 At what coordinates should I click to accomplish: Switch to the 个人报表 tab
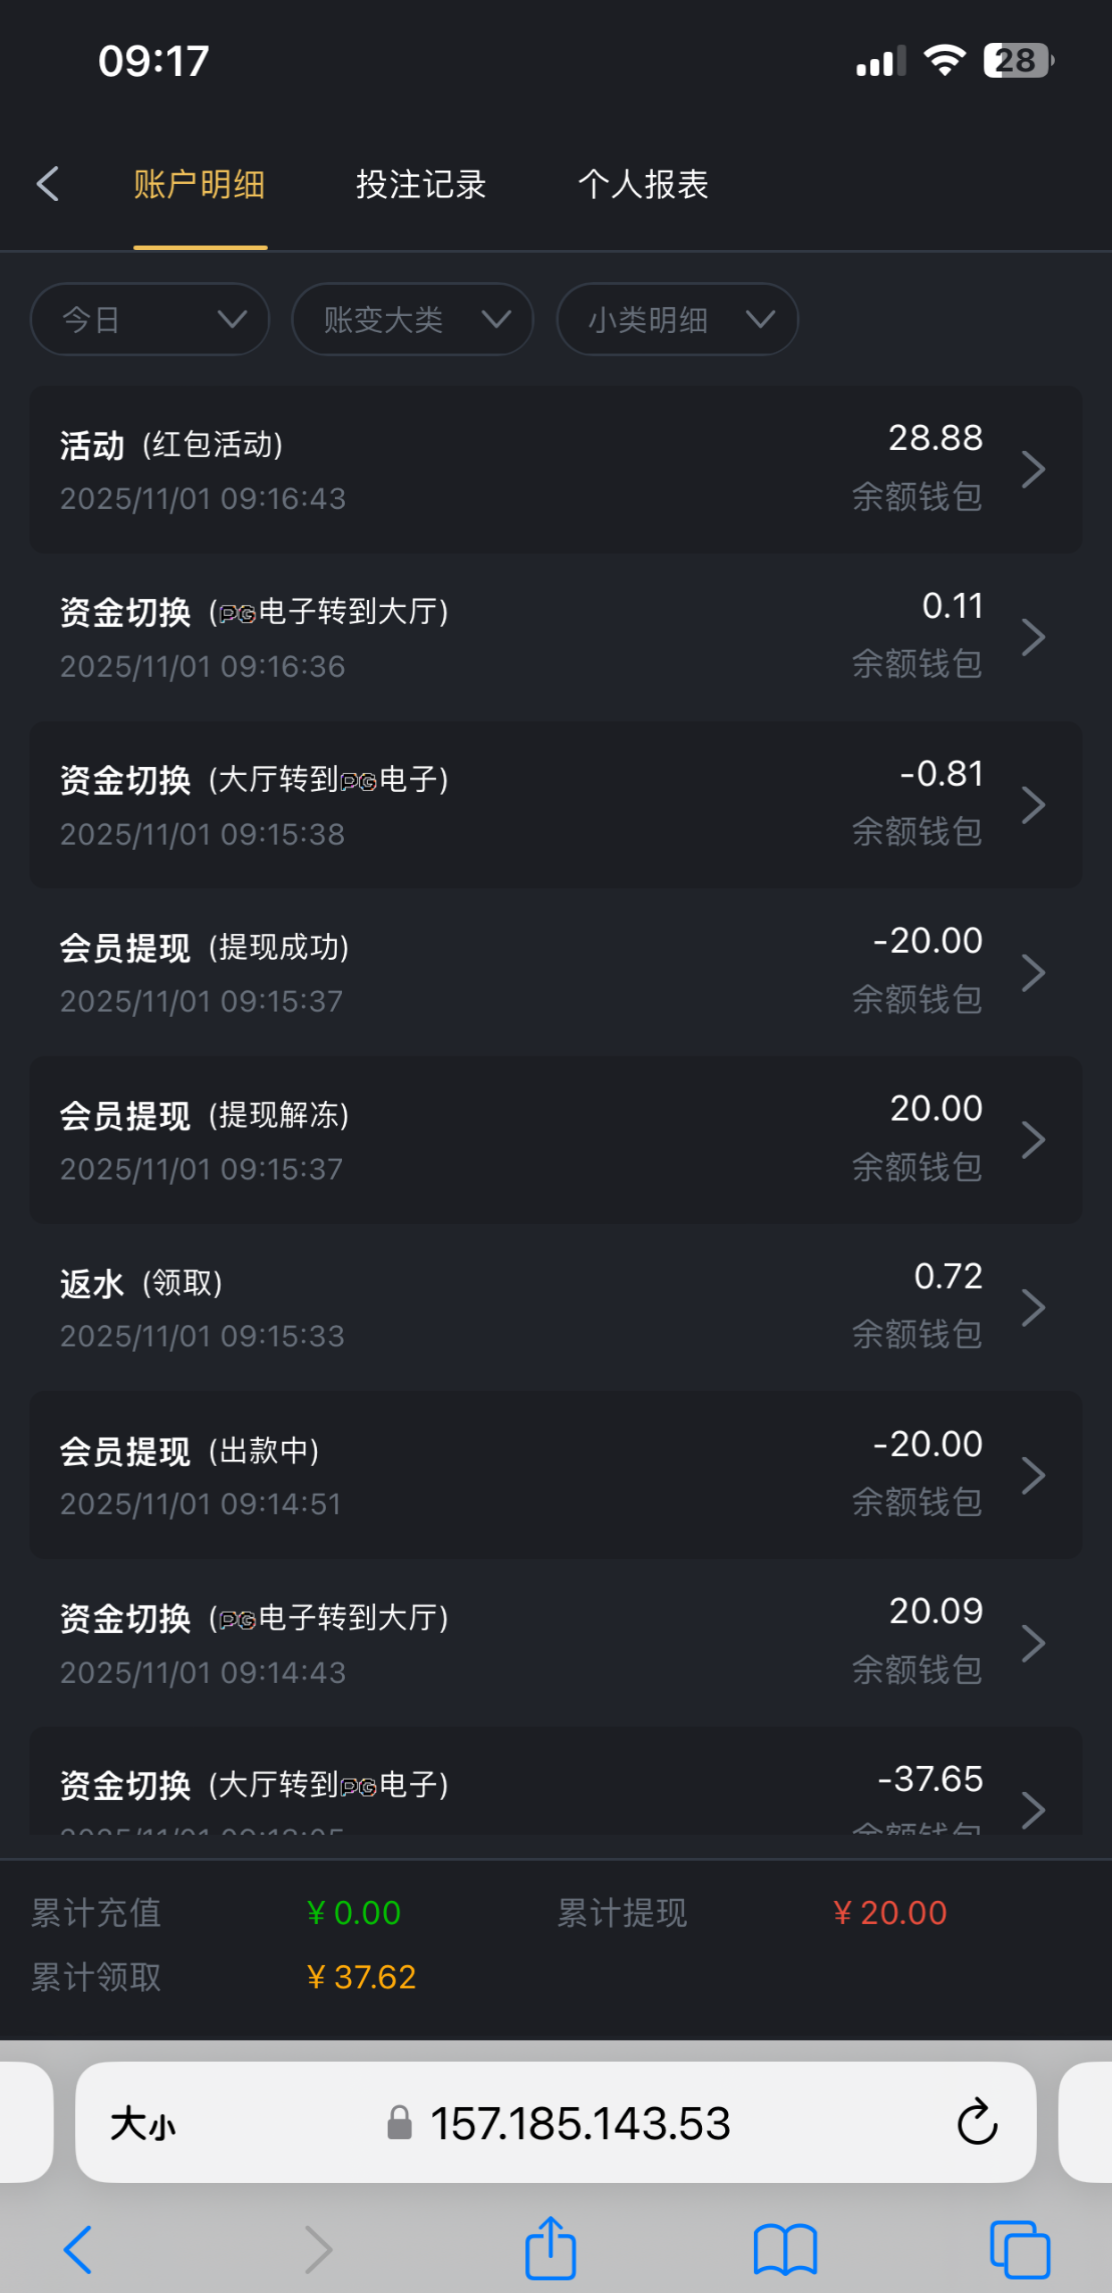point(643,185)
